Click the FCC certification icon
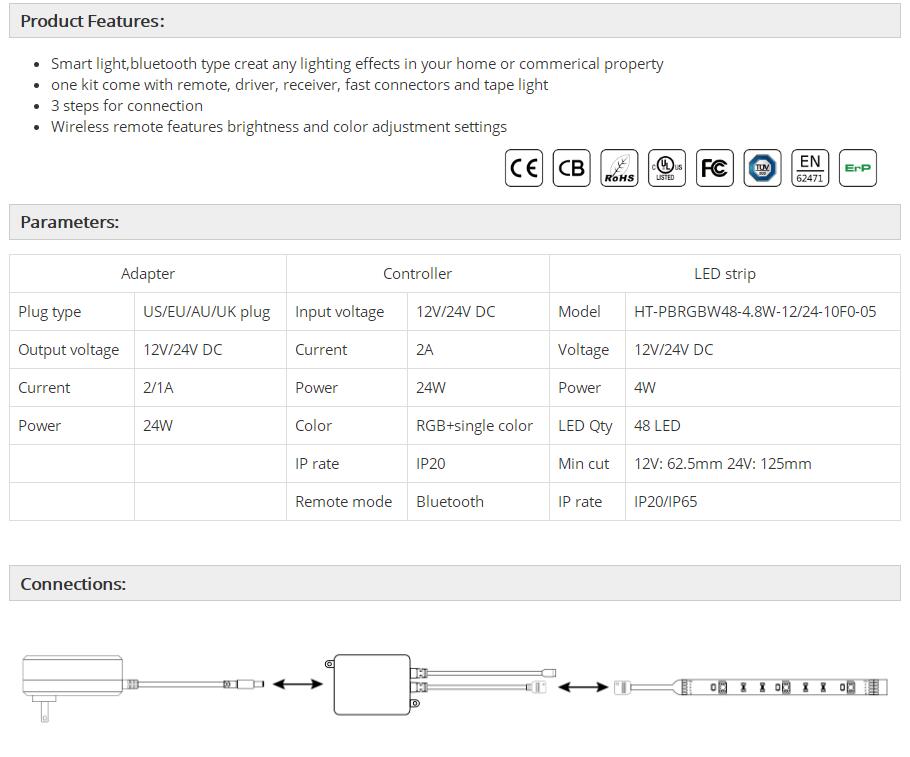910x757 pixels. coord(714,168)
